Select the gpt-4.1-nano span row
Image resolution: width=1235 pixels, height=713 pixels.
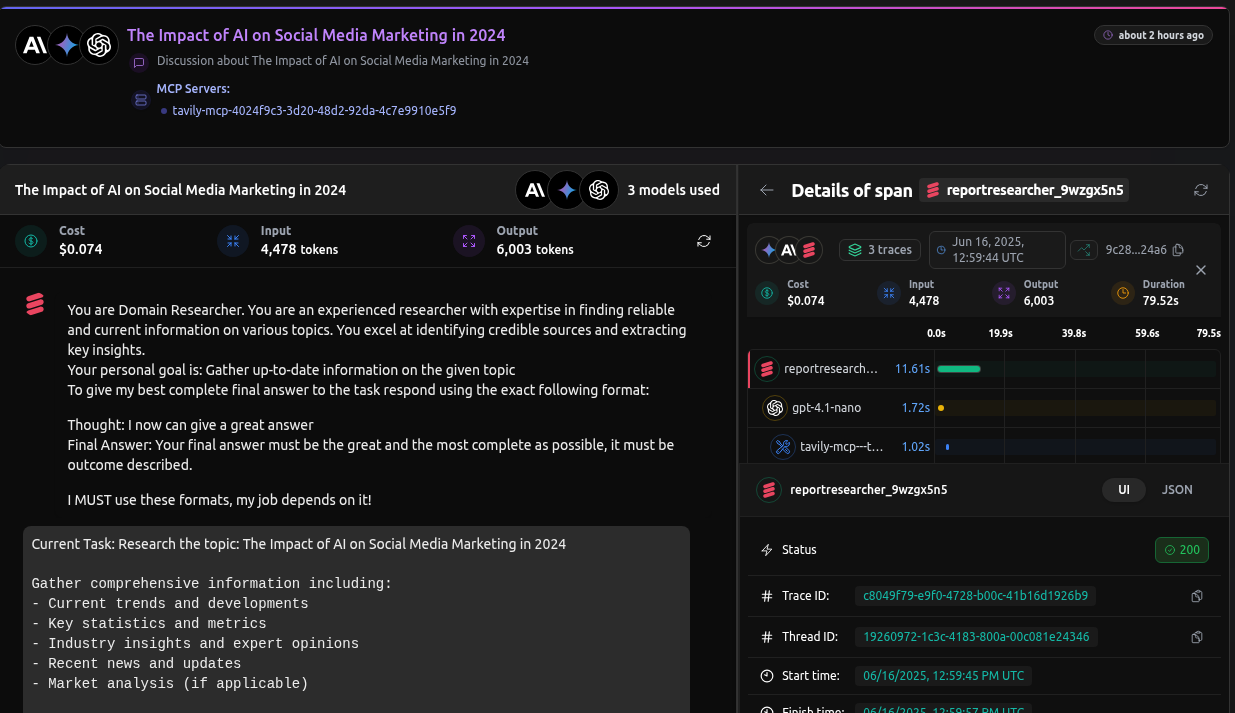826,408
